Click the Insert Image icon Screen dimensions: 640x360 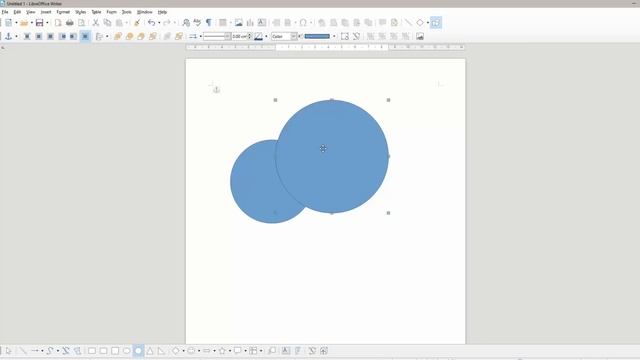(239, 23)
